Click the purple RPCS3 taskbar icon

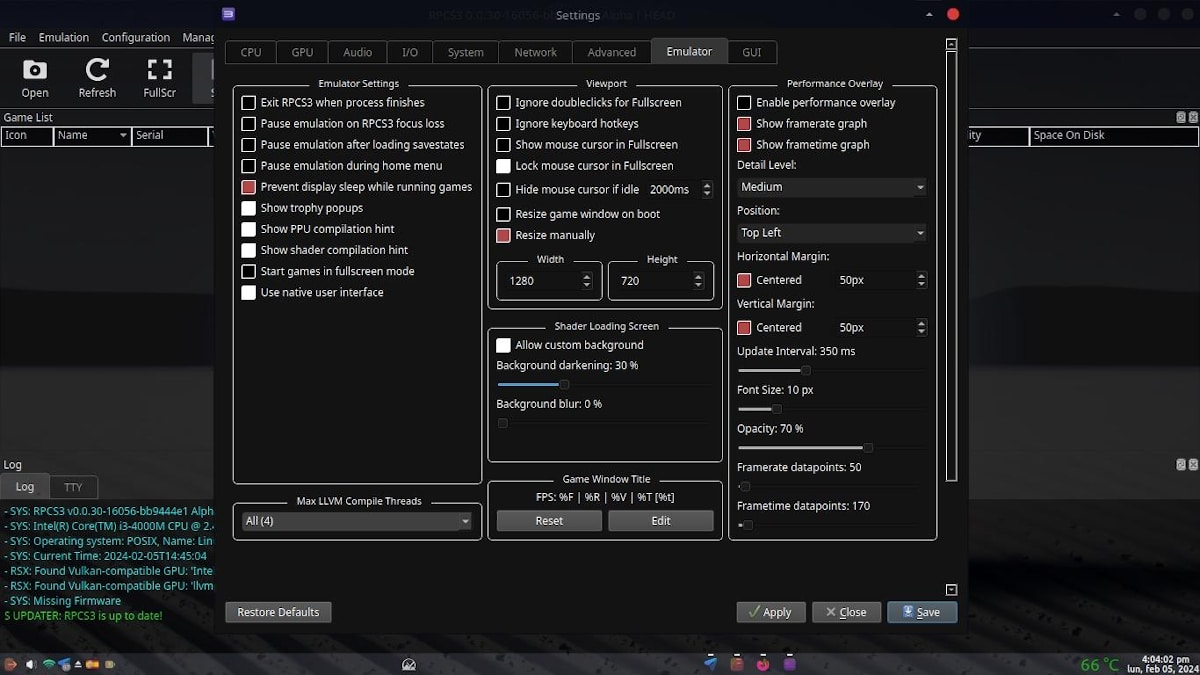(x=789, y=663)
